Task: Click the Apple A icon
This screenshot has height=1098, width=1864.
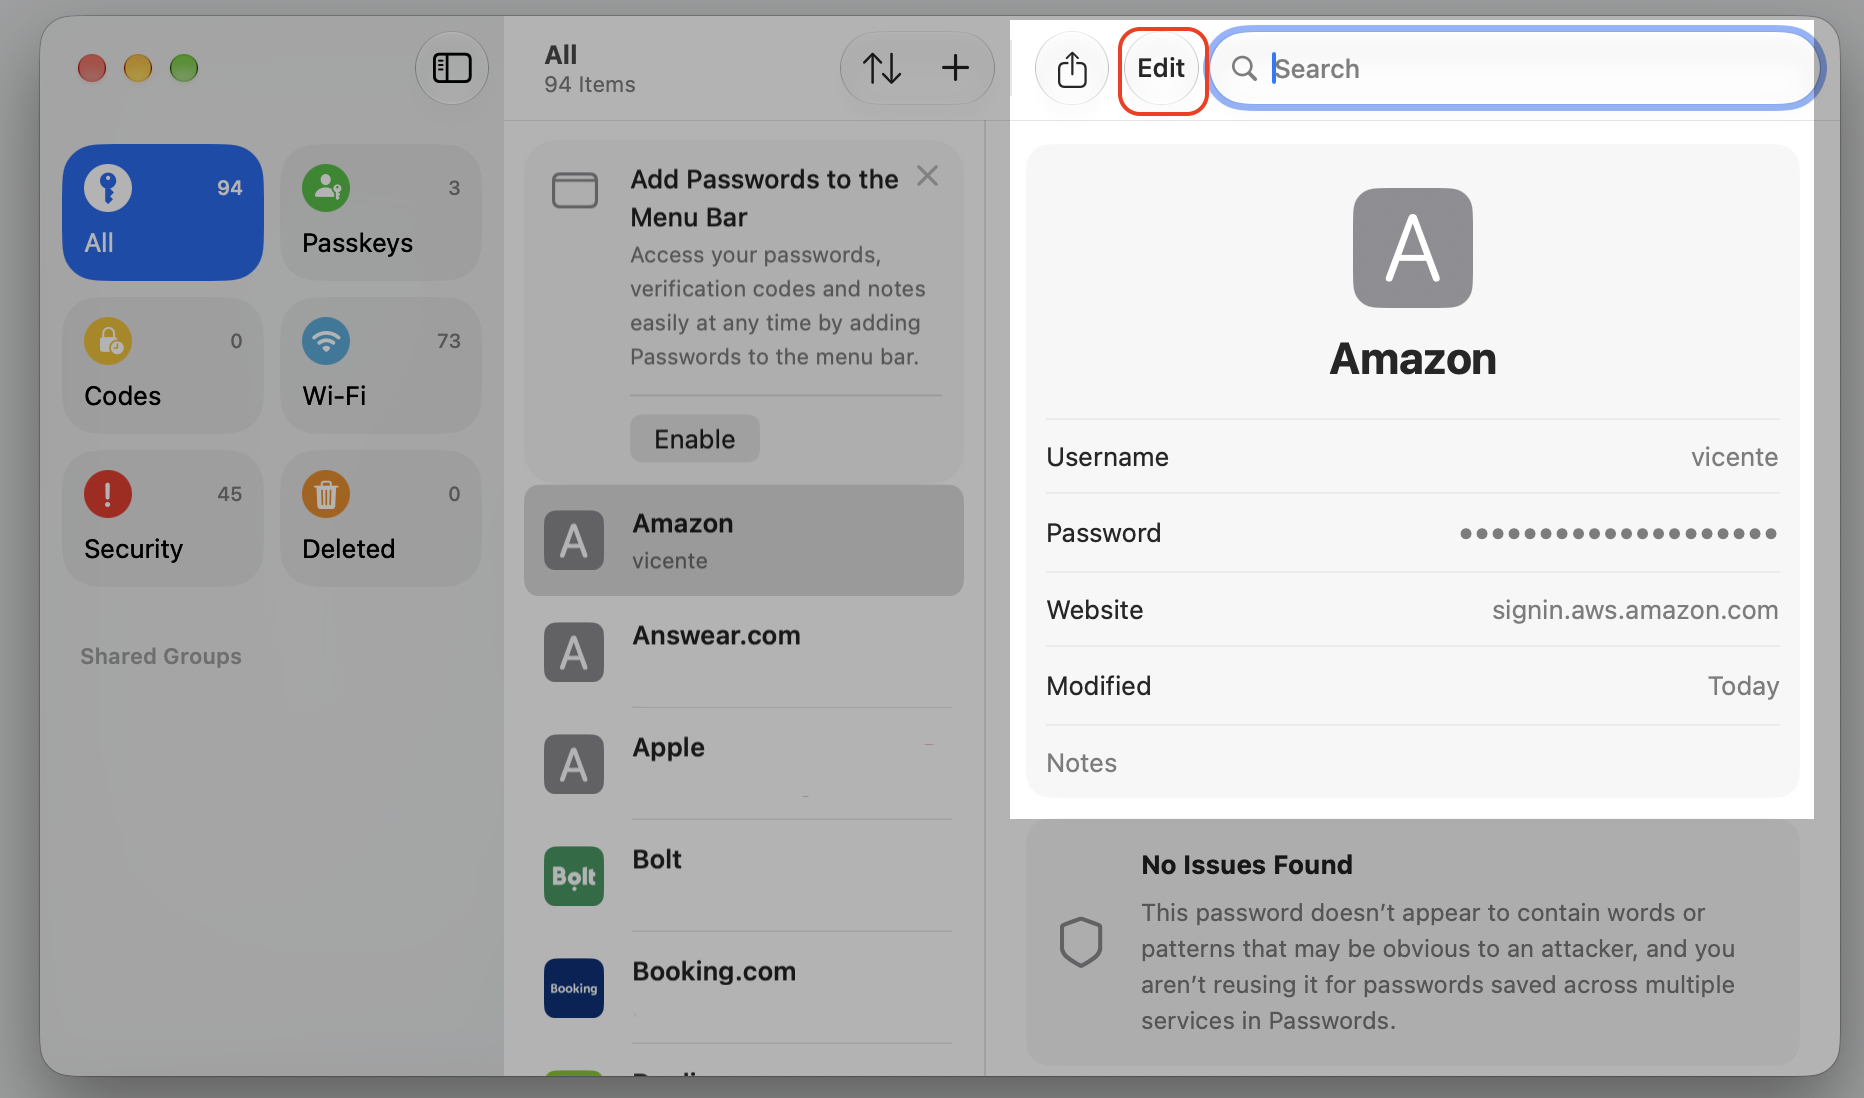Action: [x=574, y=764]
